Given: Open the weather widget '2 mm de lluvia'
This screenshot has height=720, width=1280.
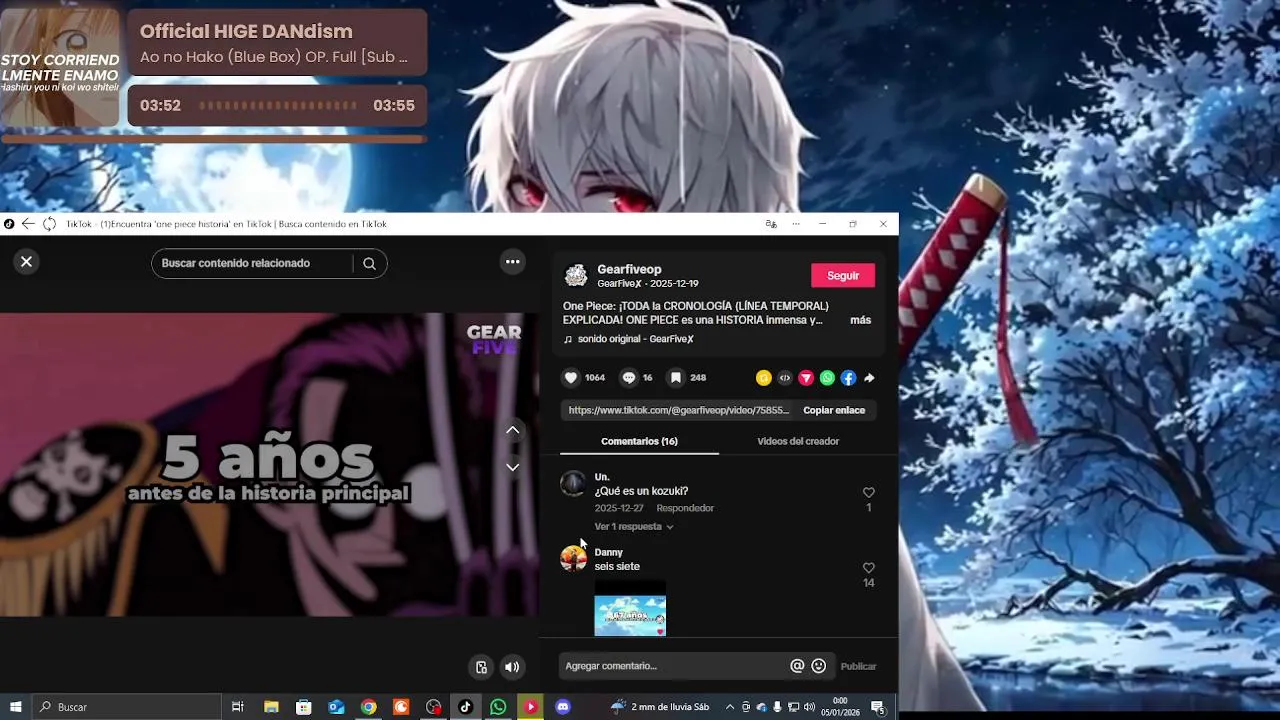Looking at the screenshot, I should point(660,707).
